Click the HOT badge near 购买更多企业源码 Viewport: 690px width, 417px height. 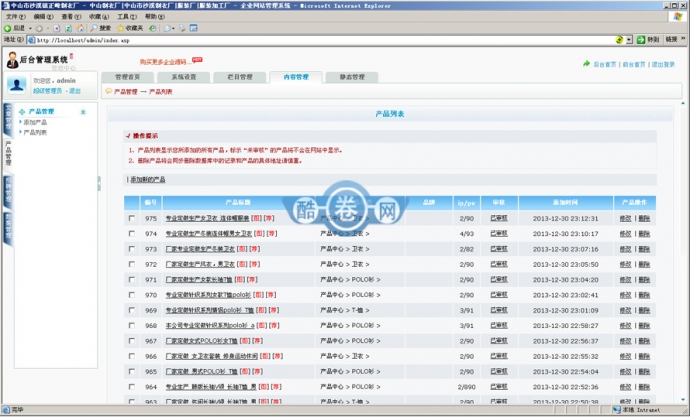click(x=197, y=59)
